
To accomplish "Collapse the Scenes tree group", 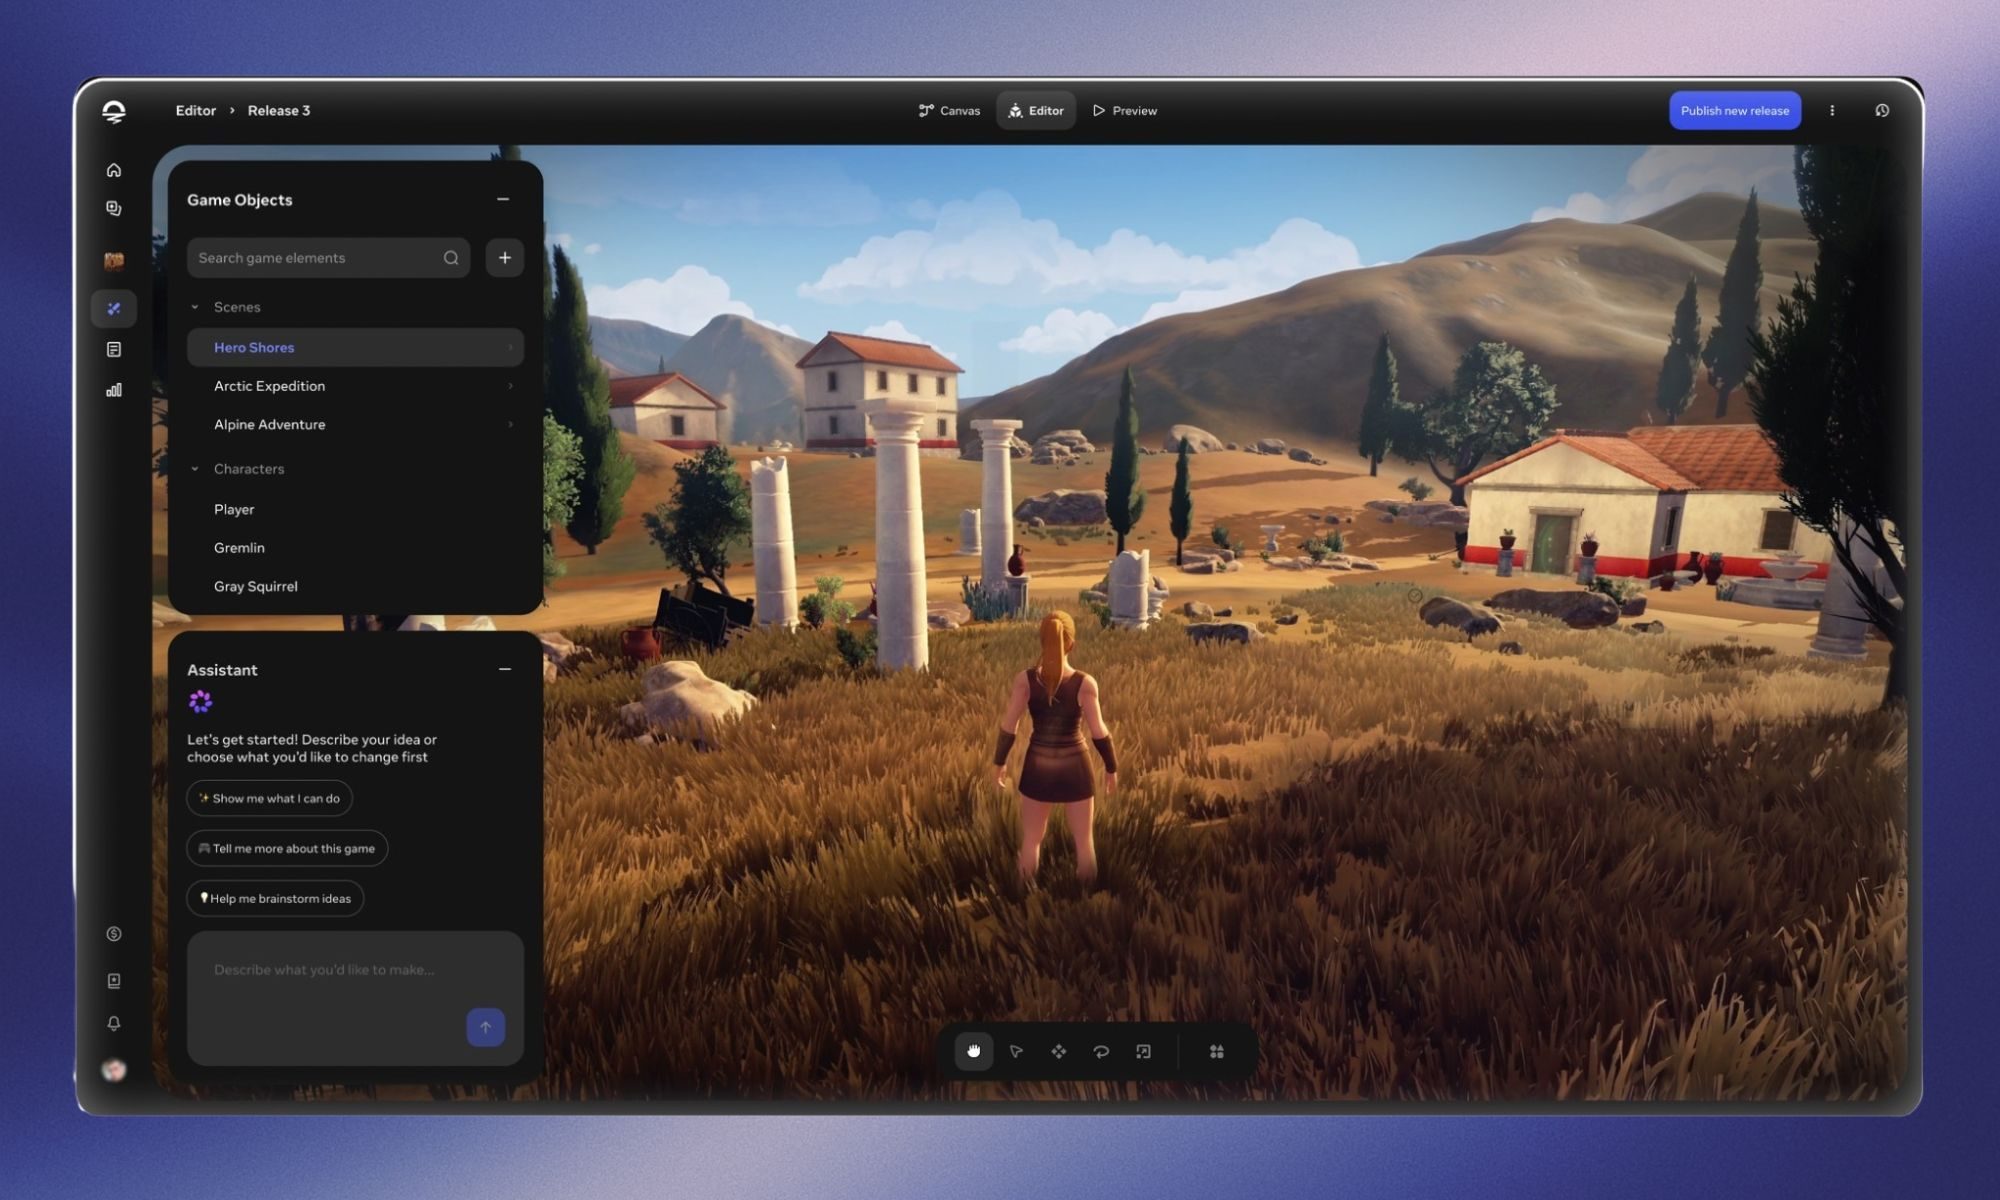I will click(x=195, y=307).
